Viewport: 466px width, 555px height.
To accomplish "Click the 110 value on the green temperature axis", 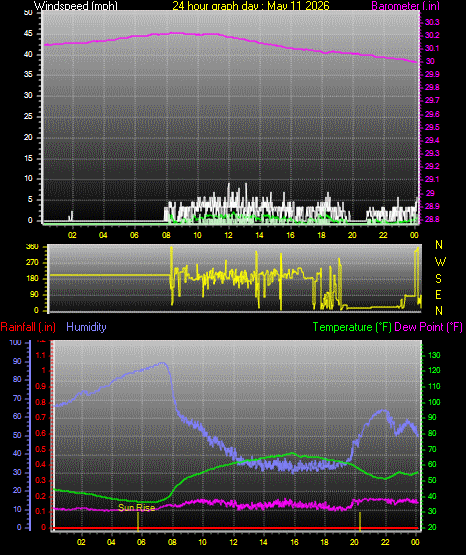I will click(434, 386).
